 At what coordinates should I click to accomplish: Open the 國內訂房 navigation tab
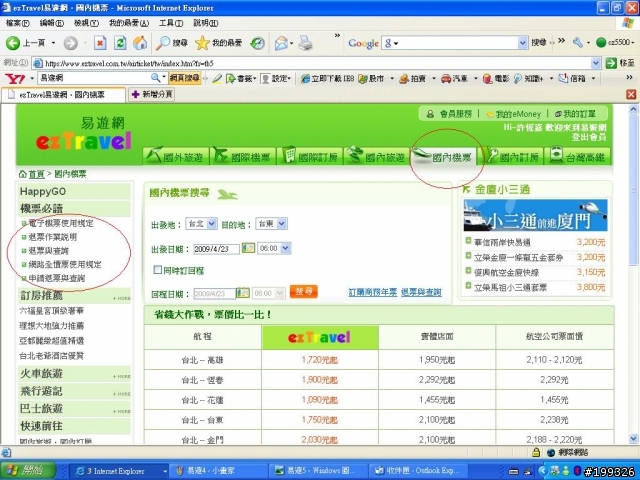(513, 156)
